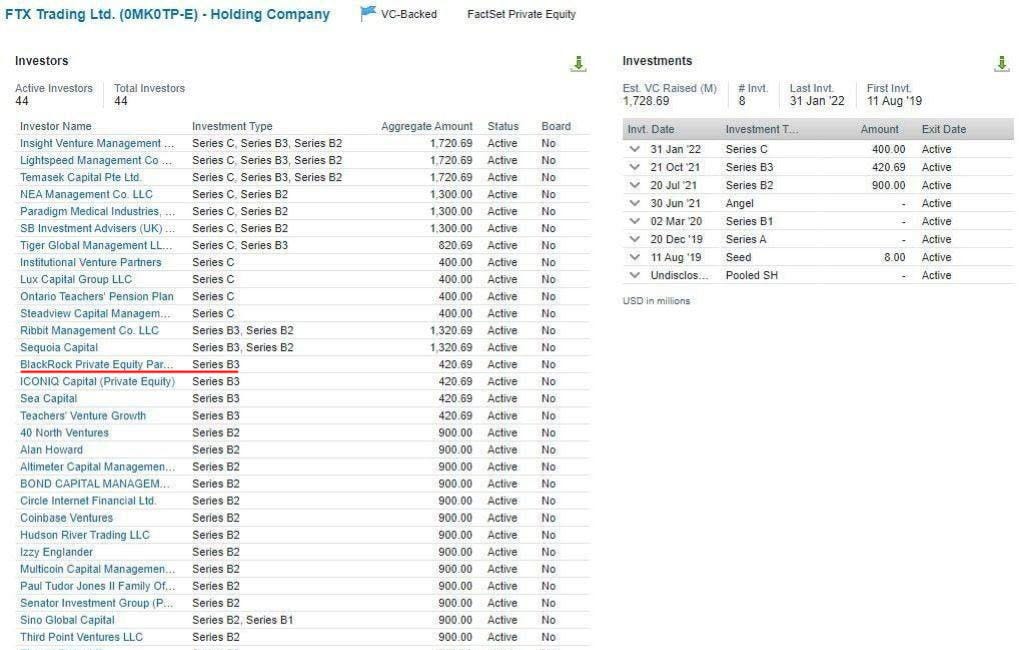Open the Izzy Englander investor link

pyautogui.click(x=56, y=551)
